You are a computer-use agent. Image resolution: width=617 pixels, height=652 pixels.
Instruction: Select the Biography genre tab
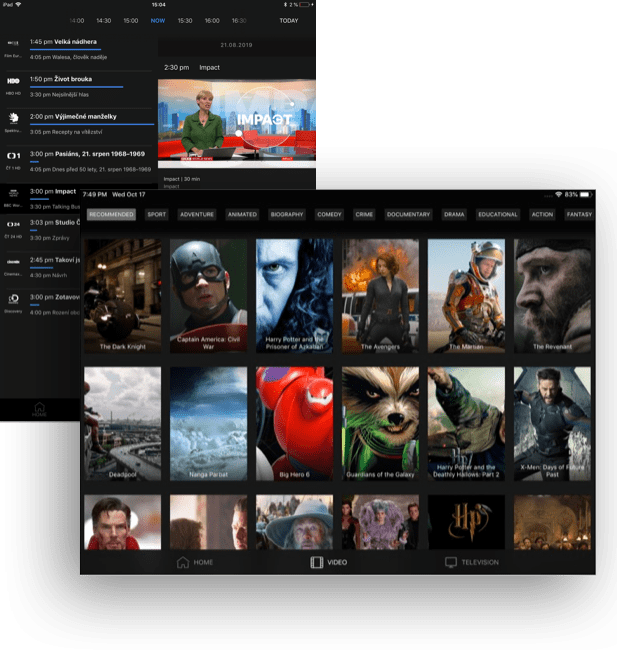[x=286, y=215]
